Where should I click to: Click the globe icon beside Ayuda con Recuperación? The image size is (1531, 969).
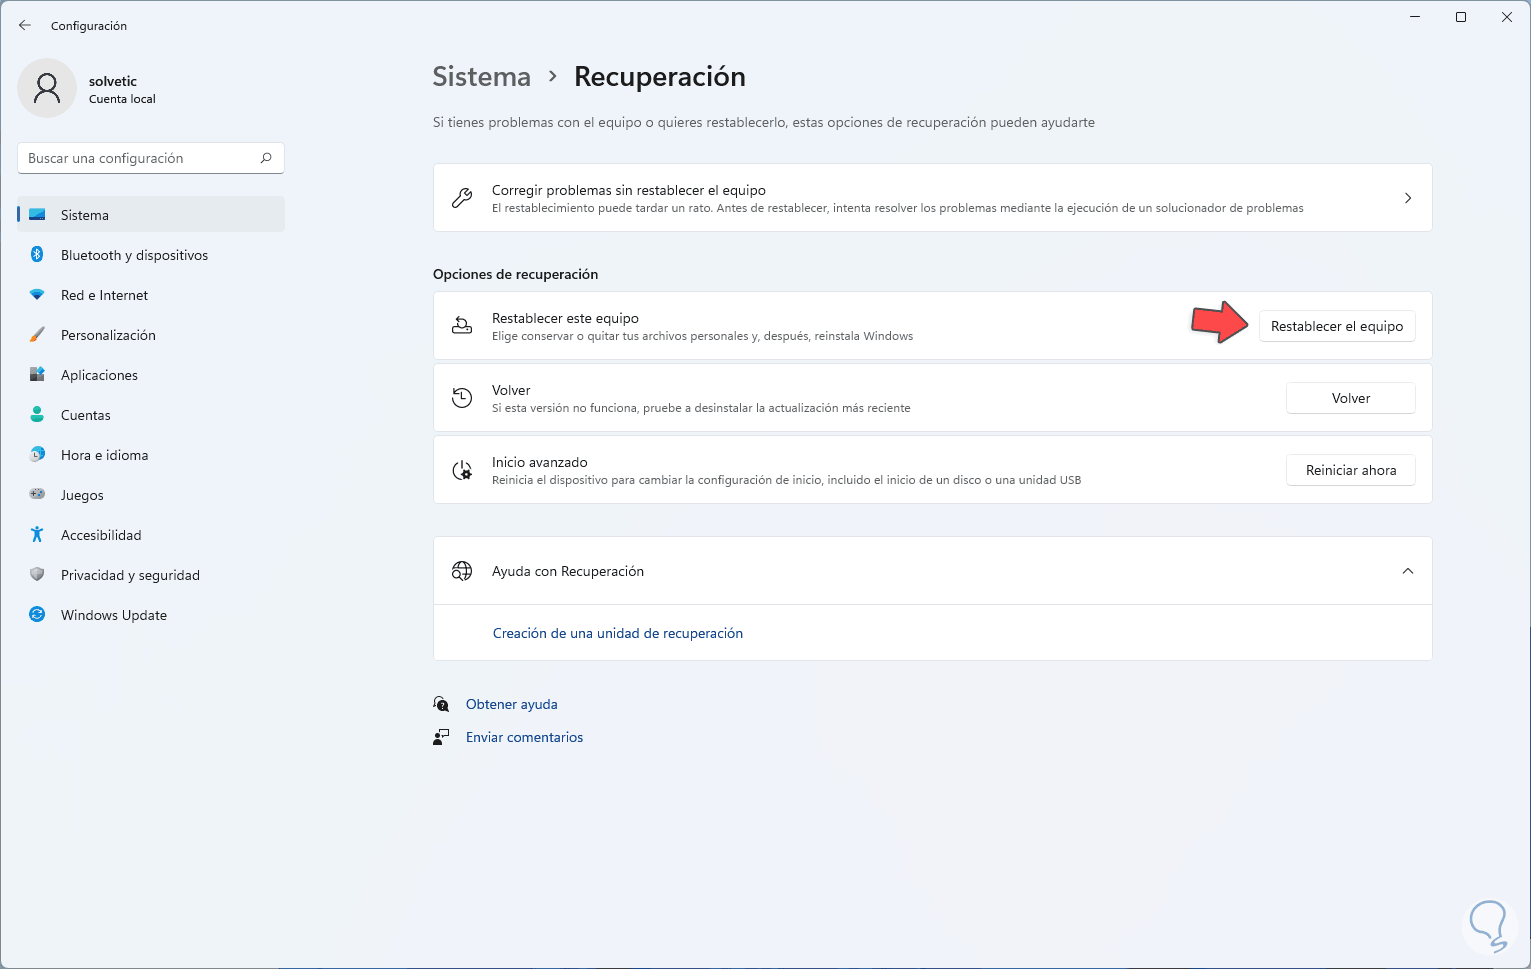(462, 571)
